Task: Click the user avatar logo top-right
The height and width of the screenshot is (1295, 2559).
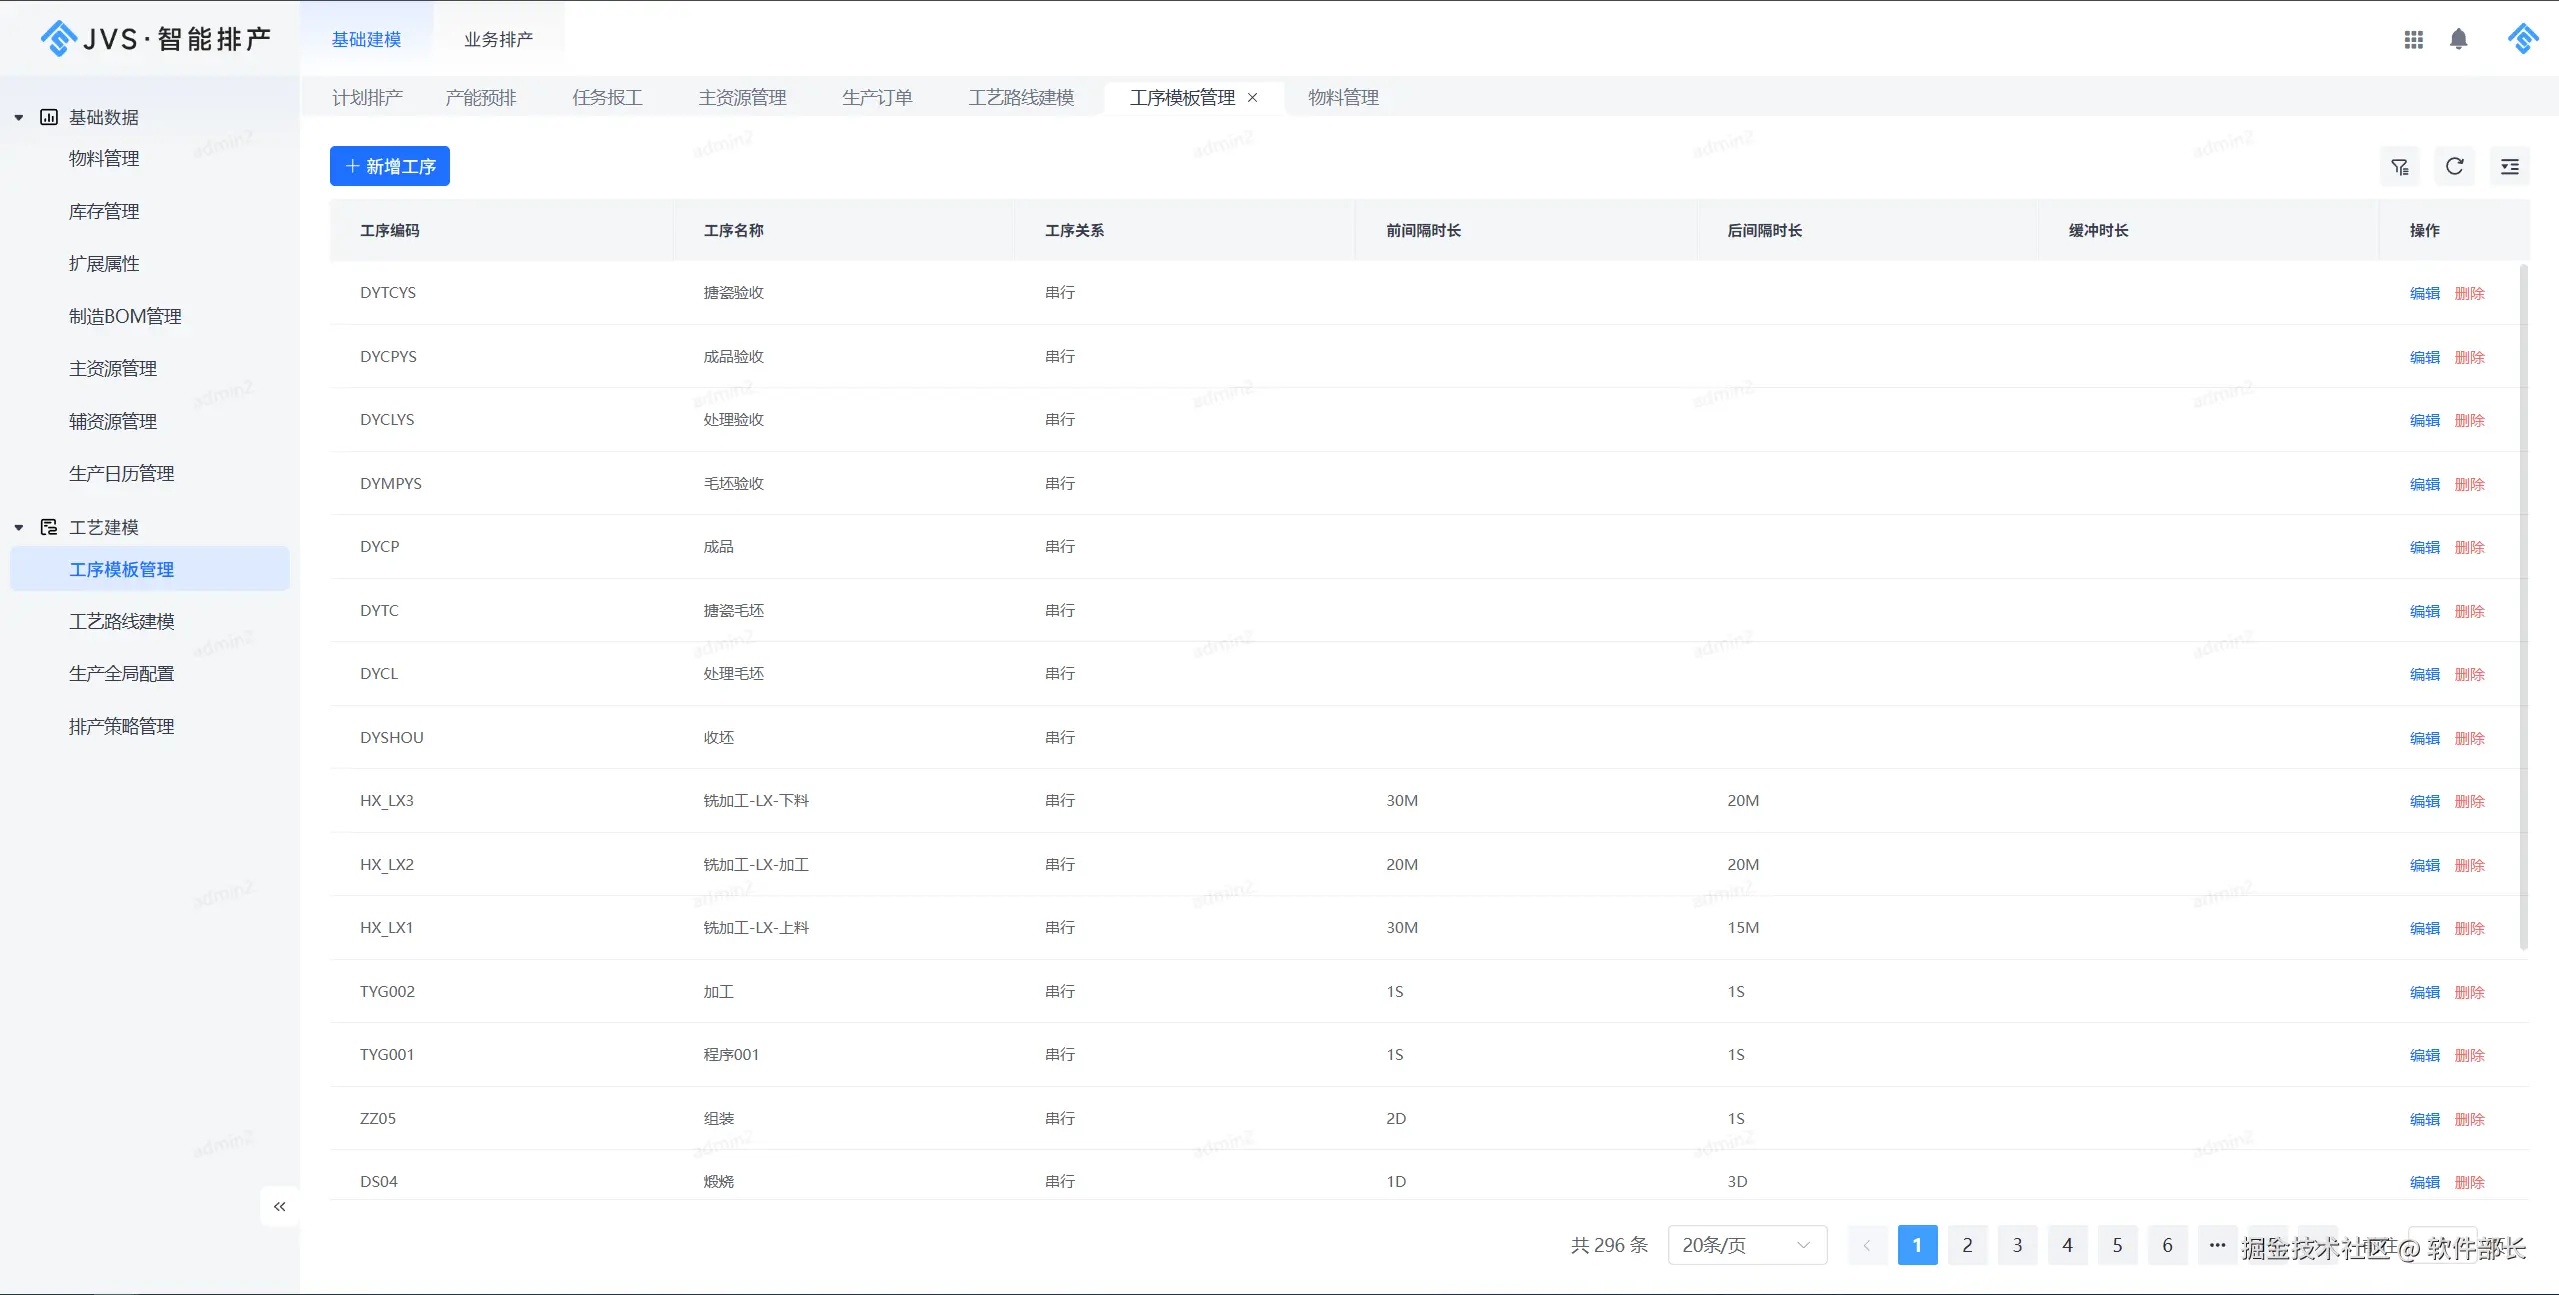Action: [x=2522, y=40]
